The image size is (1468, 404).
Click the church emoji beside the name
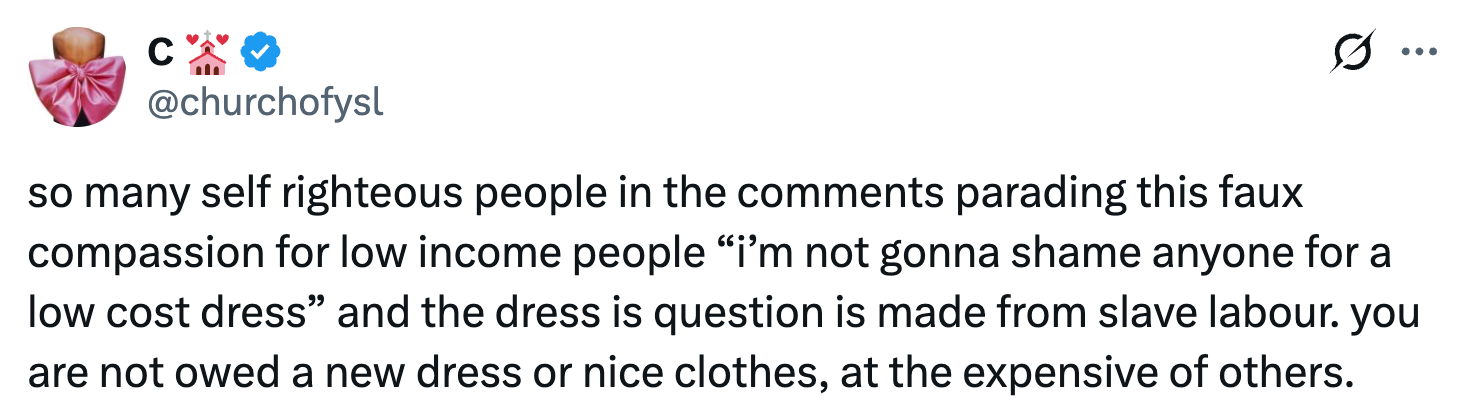click(x=206, y=53)
